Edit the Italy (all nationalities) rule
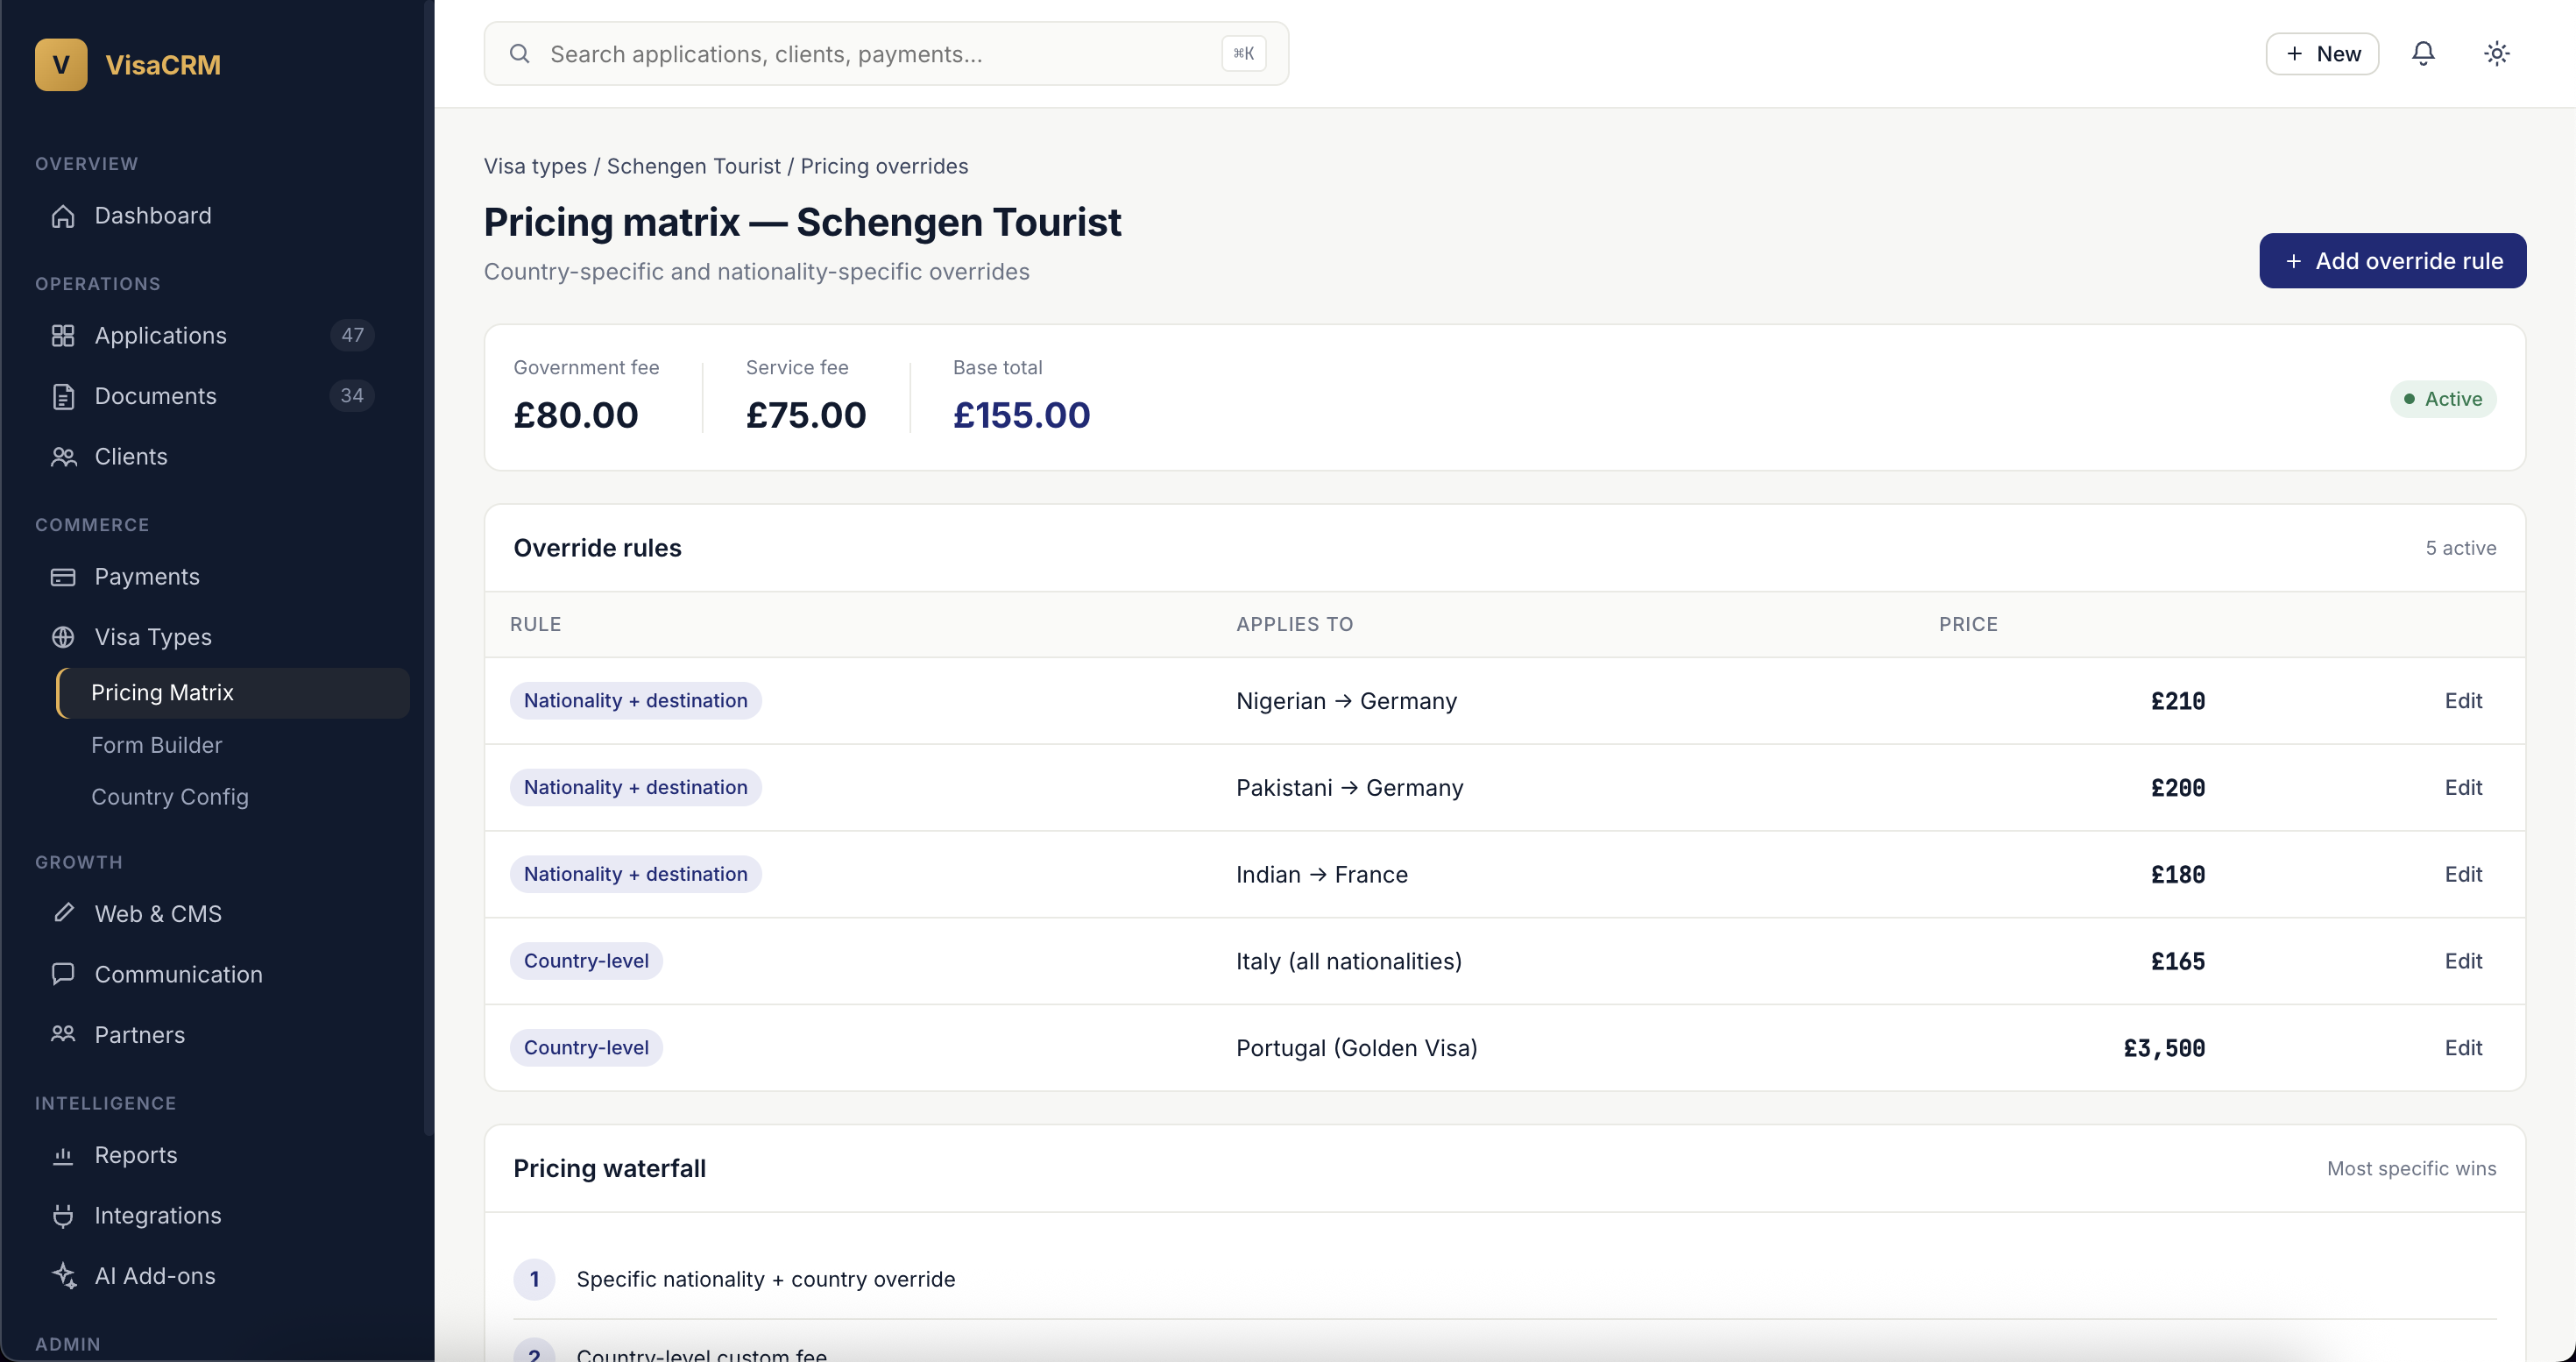 2463,962
